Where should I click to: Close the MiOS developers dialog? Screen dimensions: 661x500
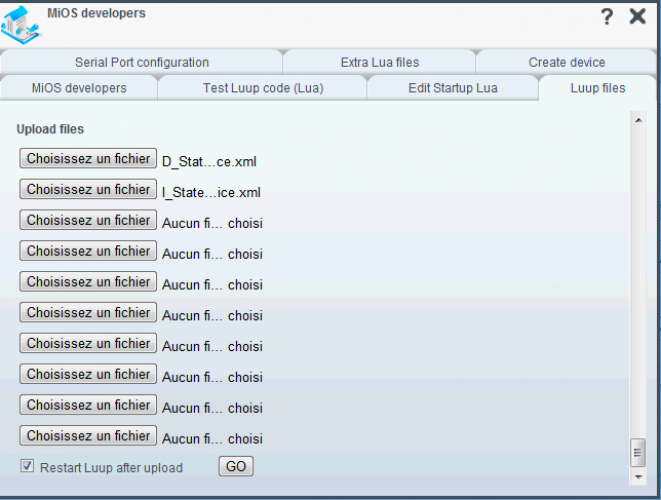pos(637,16)
